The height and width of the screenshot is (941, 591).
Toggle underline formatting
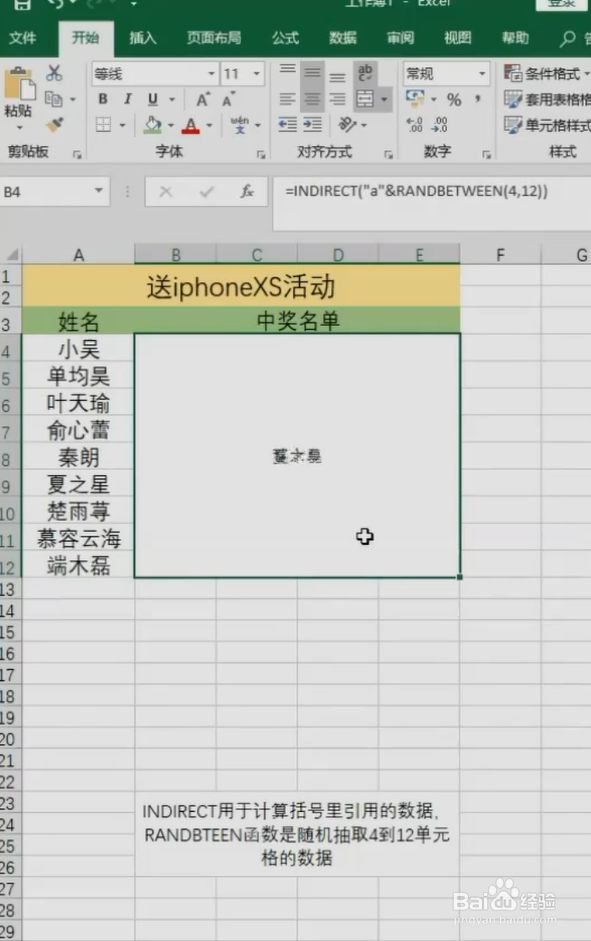[153, 98]
